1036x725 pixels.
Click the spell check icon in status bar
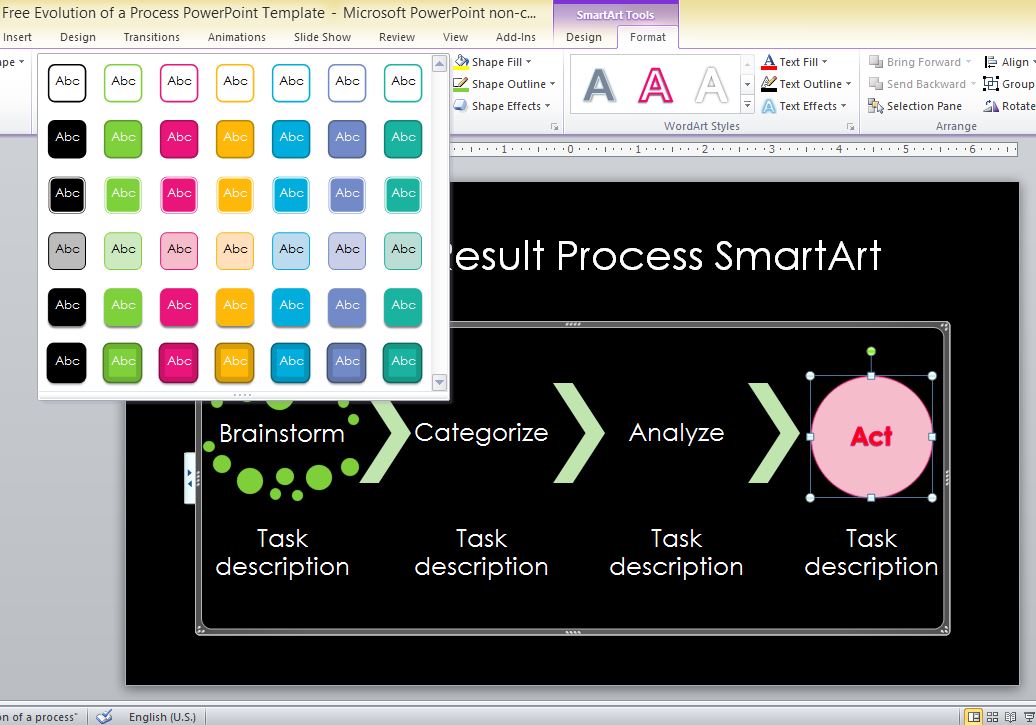(x=103, y=716)
